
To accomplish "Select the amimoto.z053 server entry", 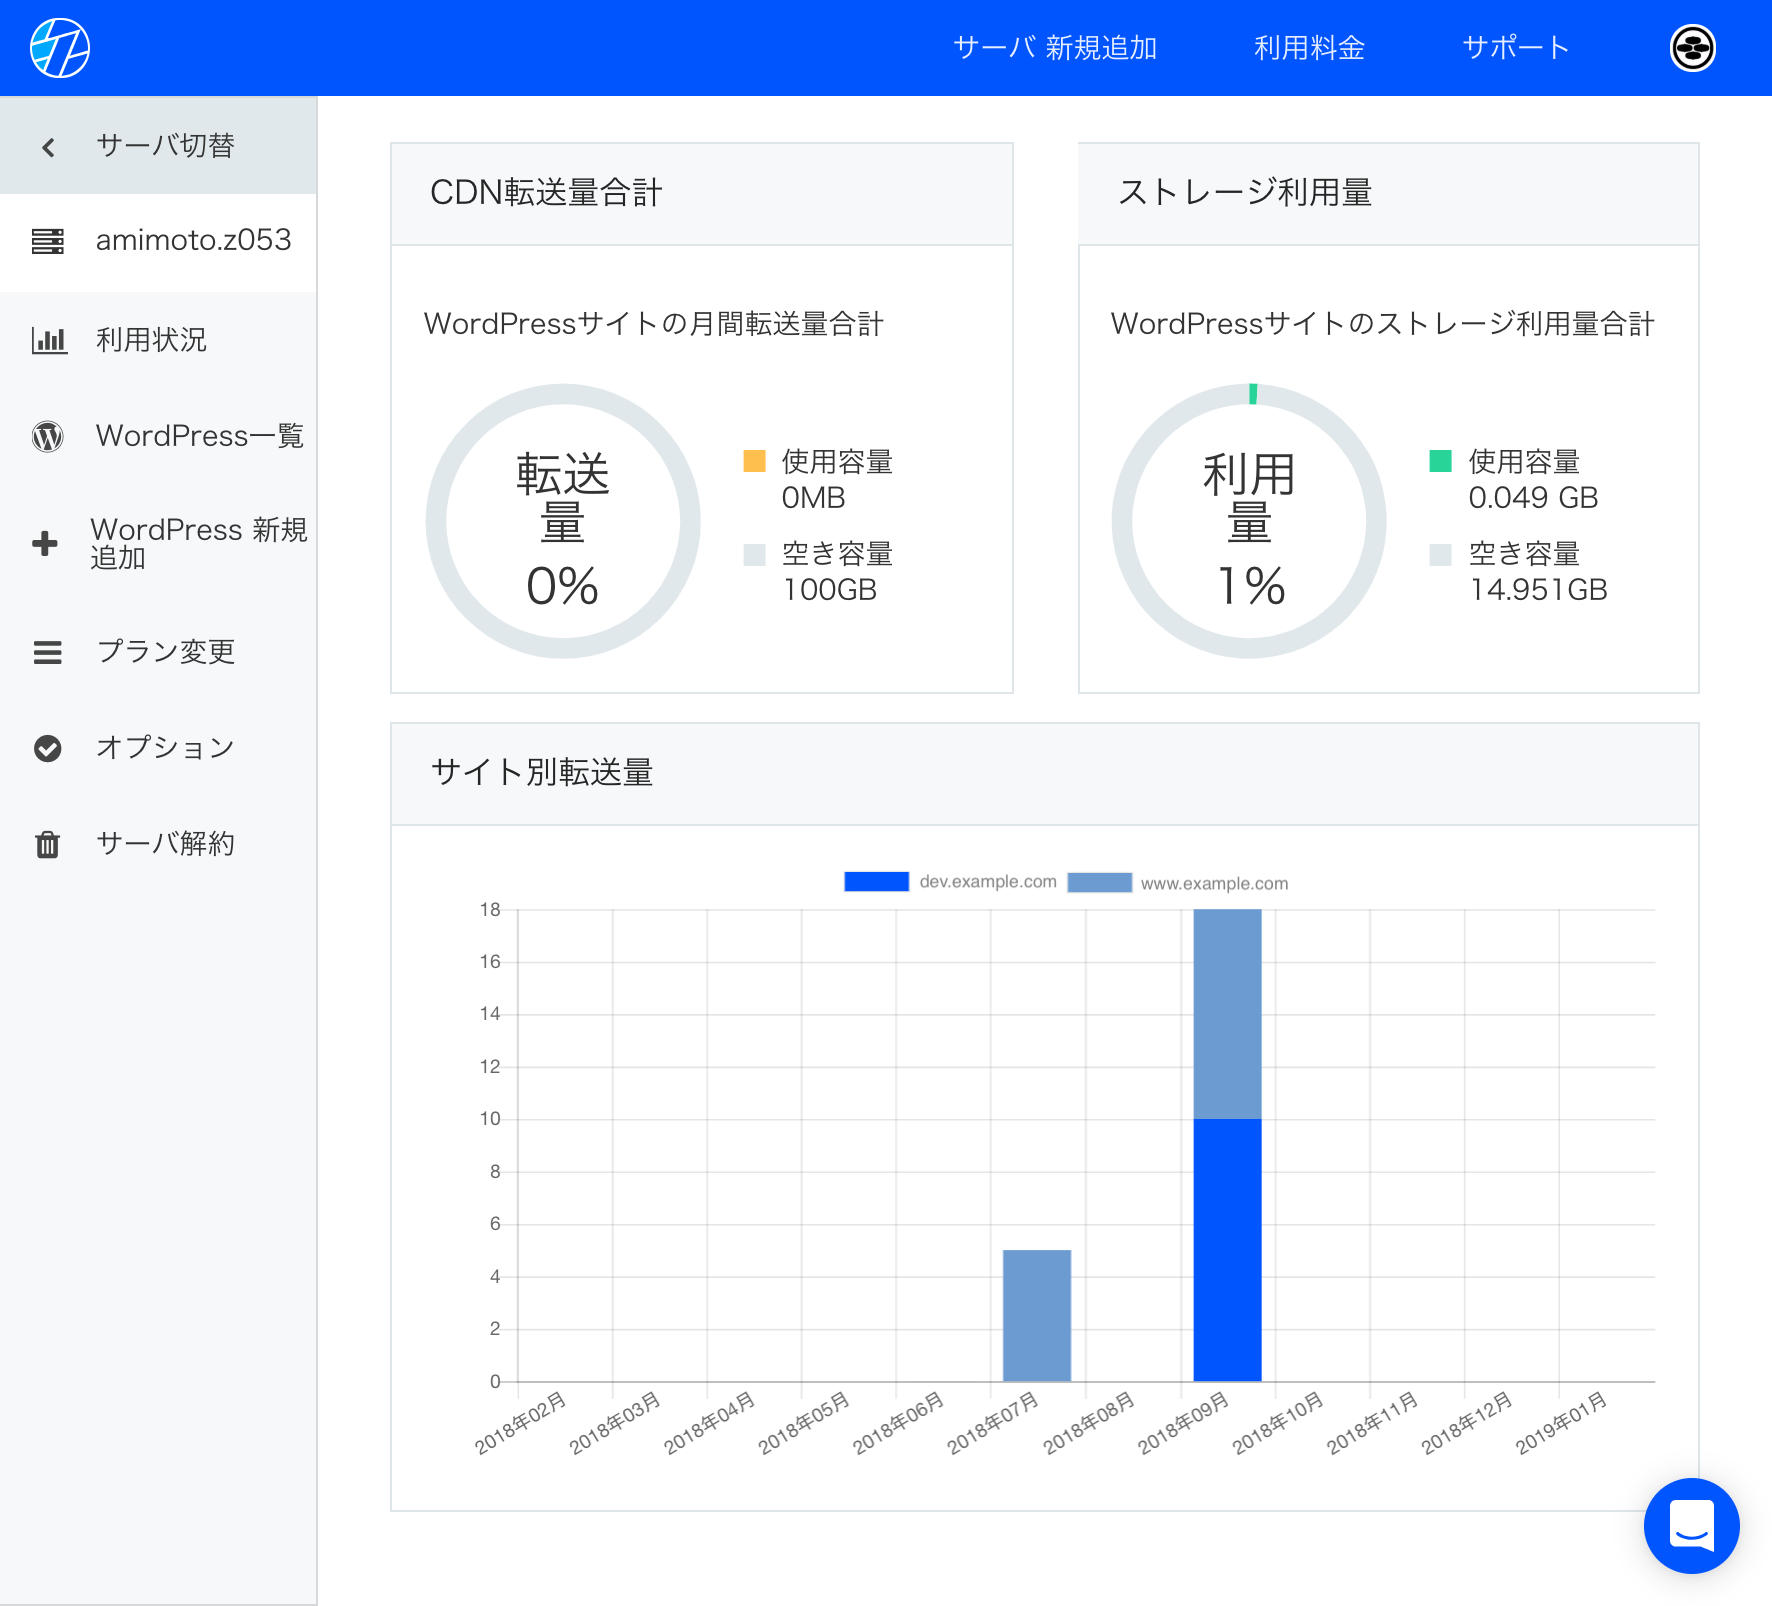I will coord(158,241).
